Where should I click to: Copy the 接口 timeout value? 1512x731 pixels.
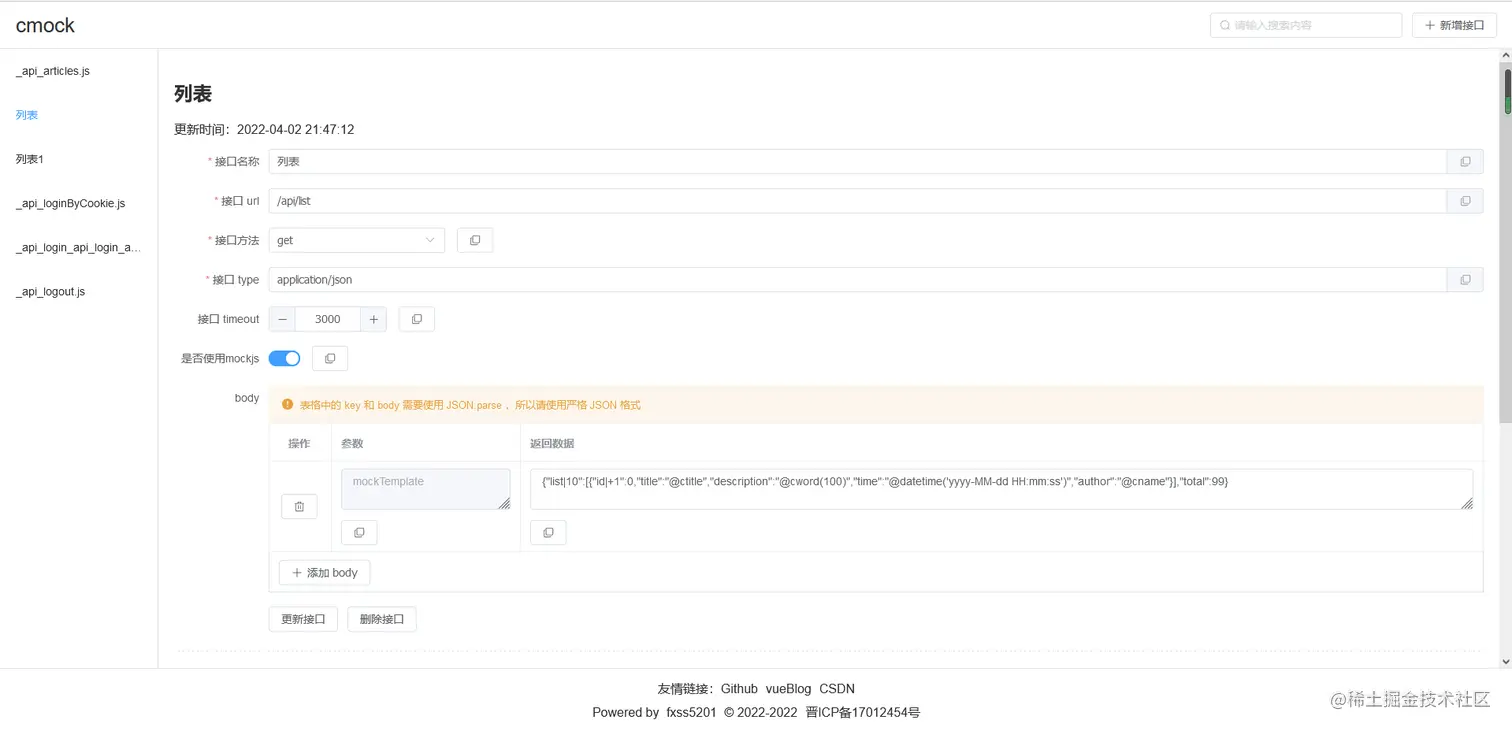click(417, 319)
